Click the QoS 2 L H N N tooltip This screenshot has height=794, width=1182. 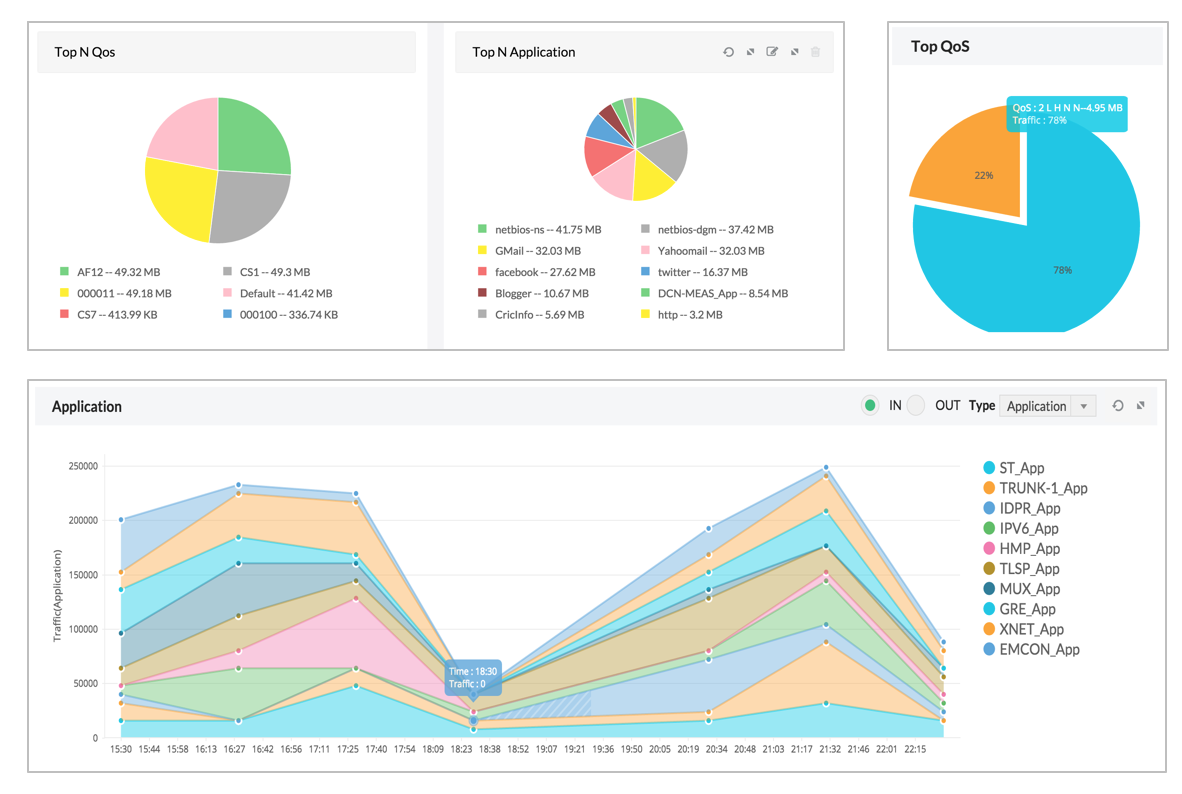(1067, 114)
